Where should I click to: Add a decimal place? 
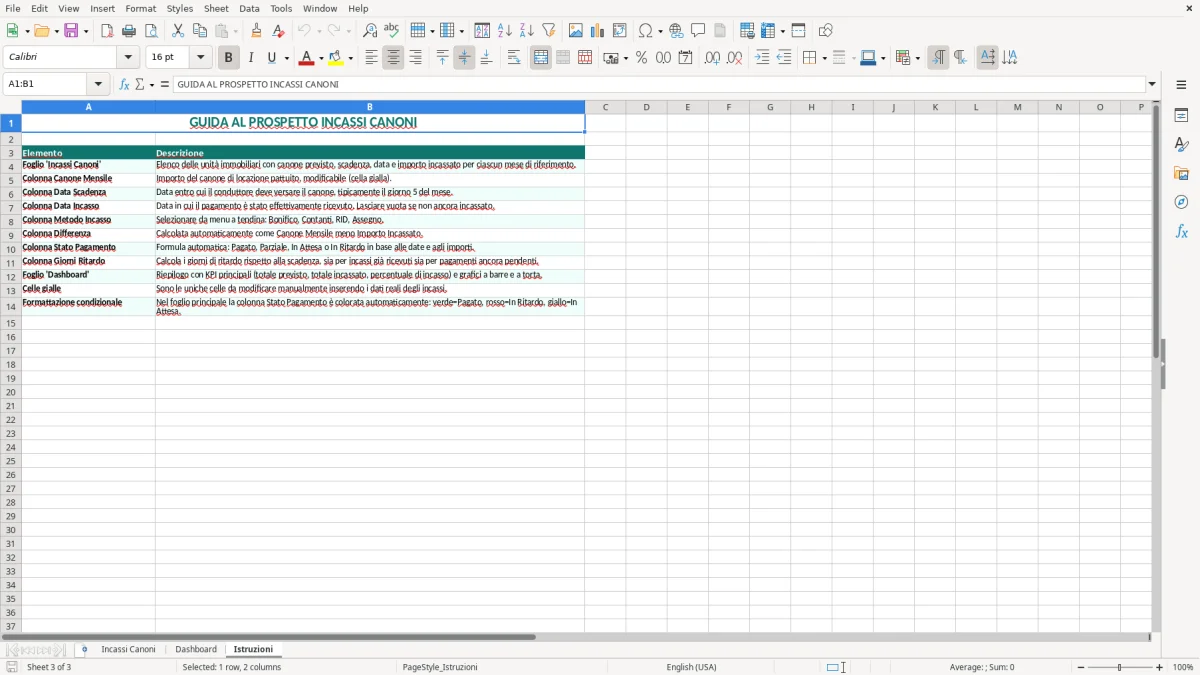click(712, 58)
